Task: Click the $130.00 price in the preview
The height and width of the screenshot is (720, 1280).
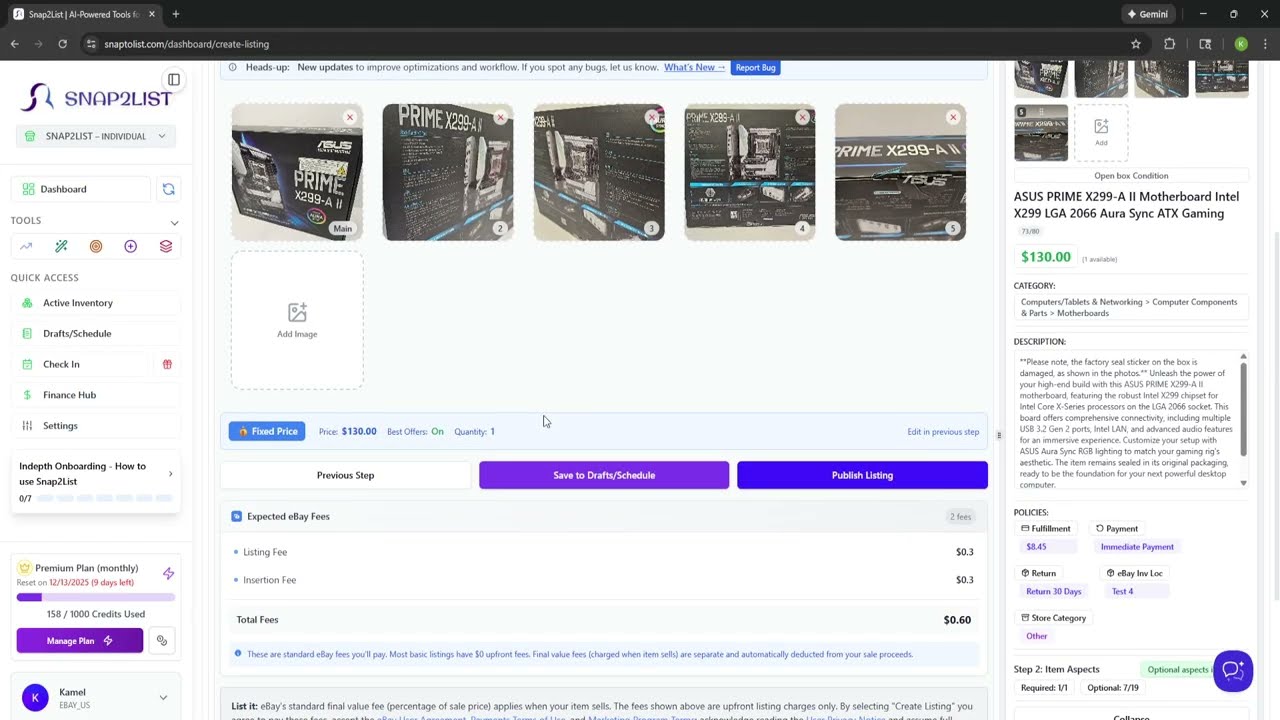Action: [x=1046, y=257]
